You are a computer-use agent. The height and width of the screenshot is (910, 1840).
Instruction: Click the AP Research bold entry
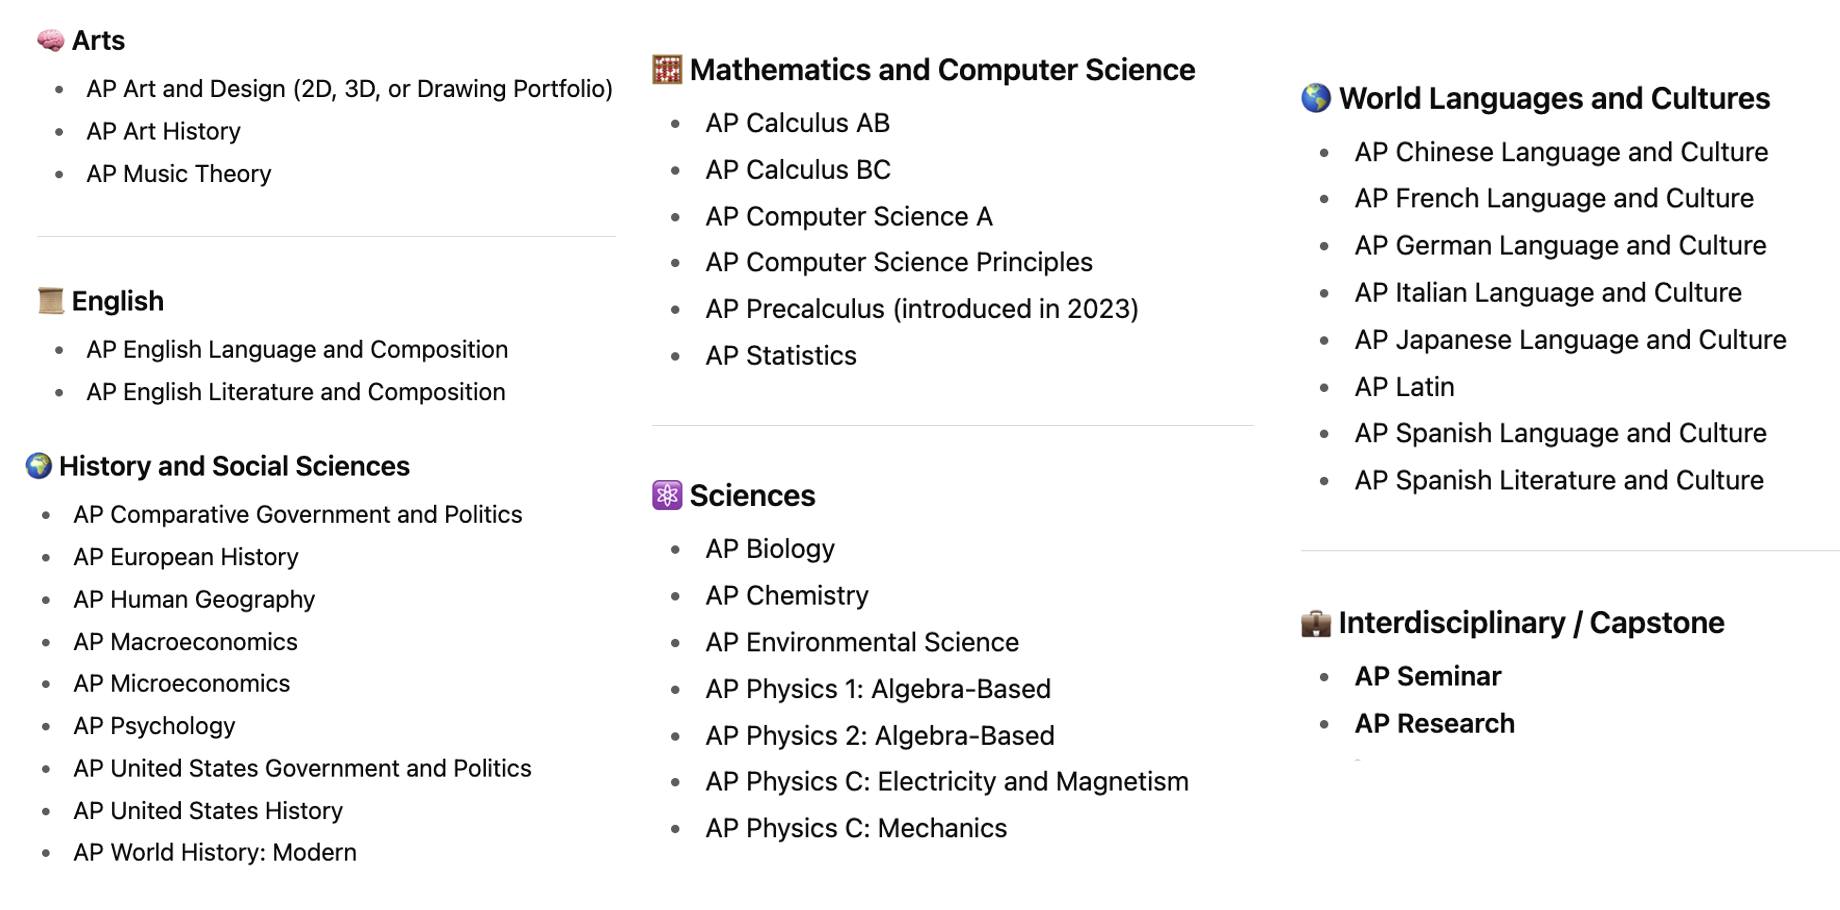(x=1434, y=724)
